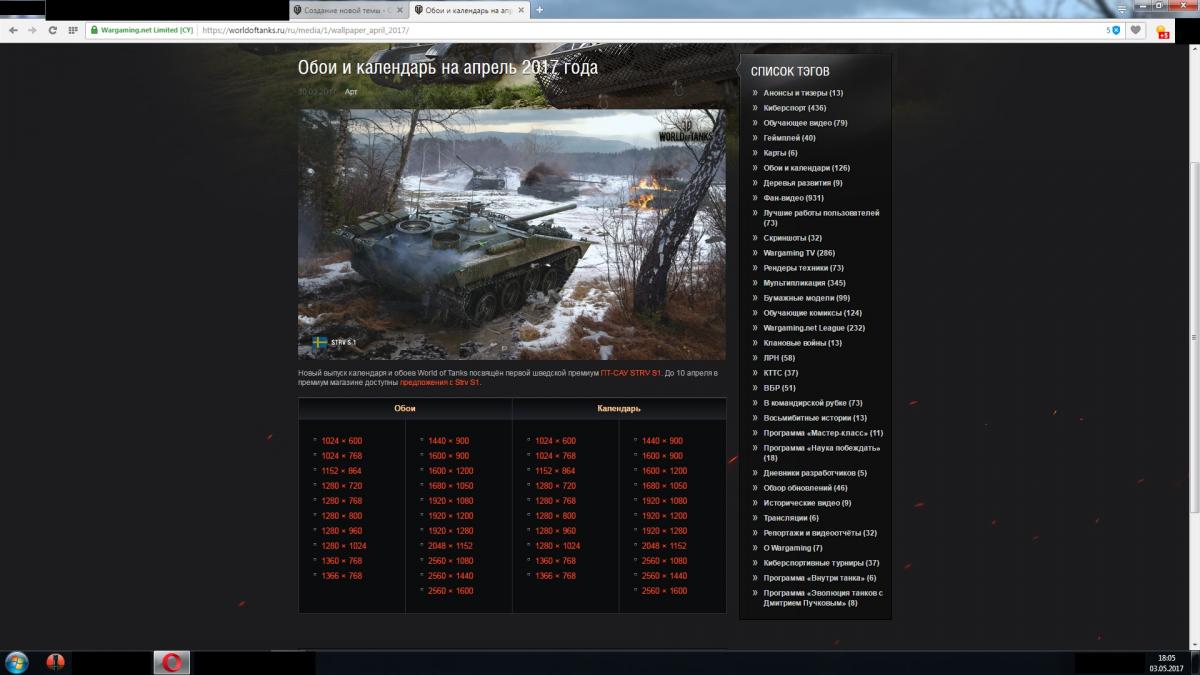1200x675 pixels.
Task: Open the 'О Wargaming (7)' tag
Action: (x=793, y=548)
